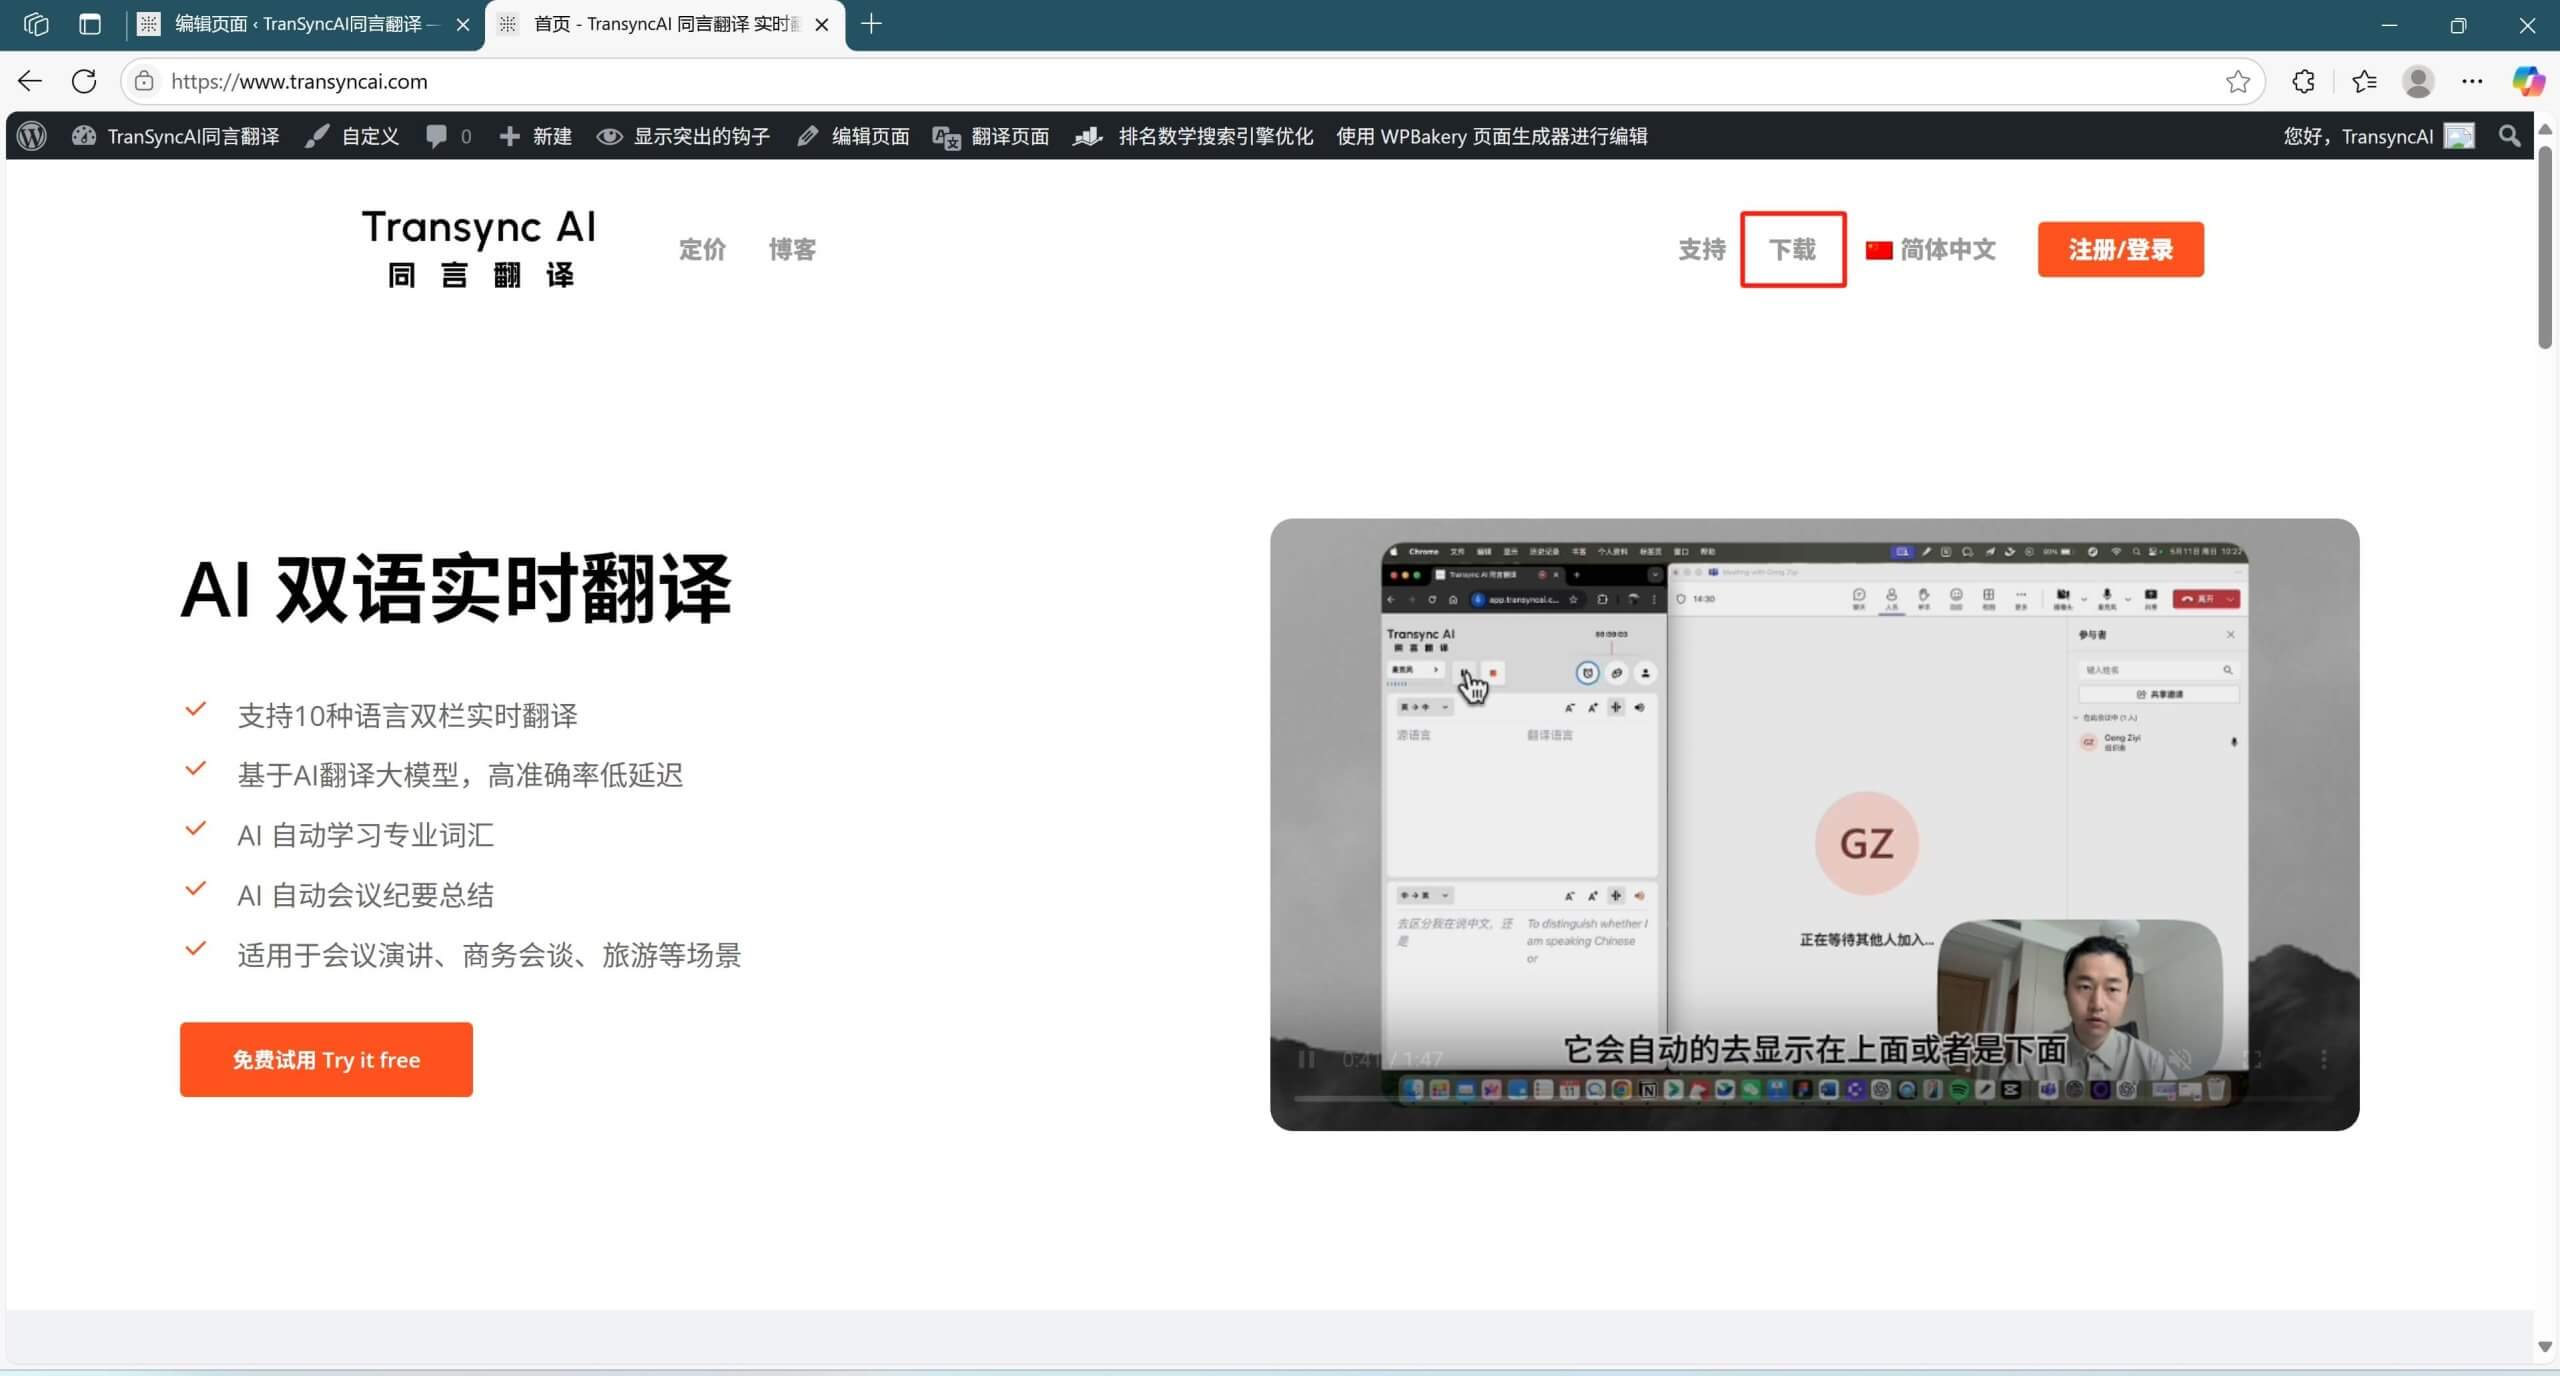Image resolution: width=2560 pixels, height=1376 pixels.
Task: Open 排名数学搜索引擎优化 menu
Action: [1193, 136]
